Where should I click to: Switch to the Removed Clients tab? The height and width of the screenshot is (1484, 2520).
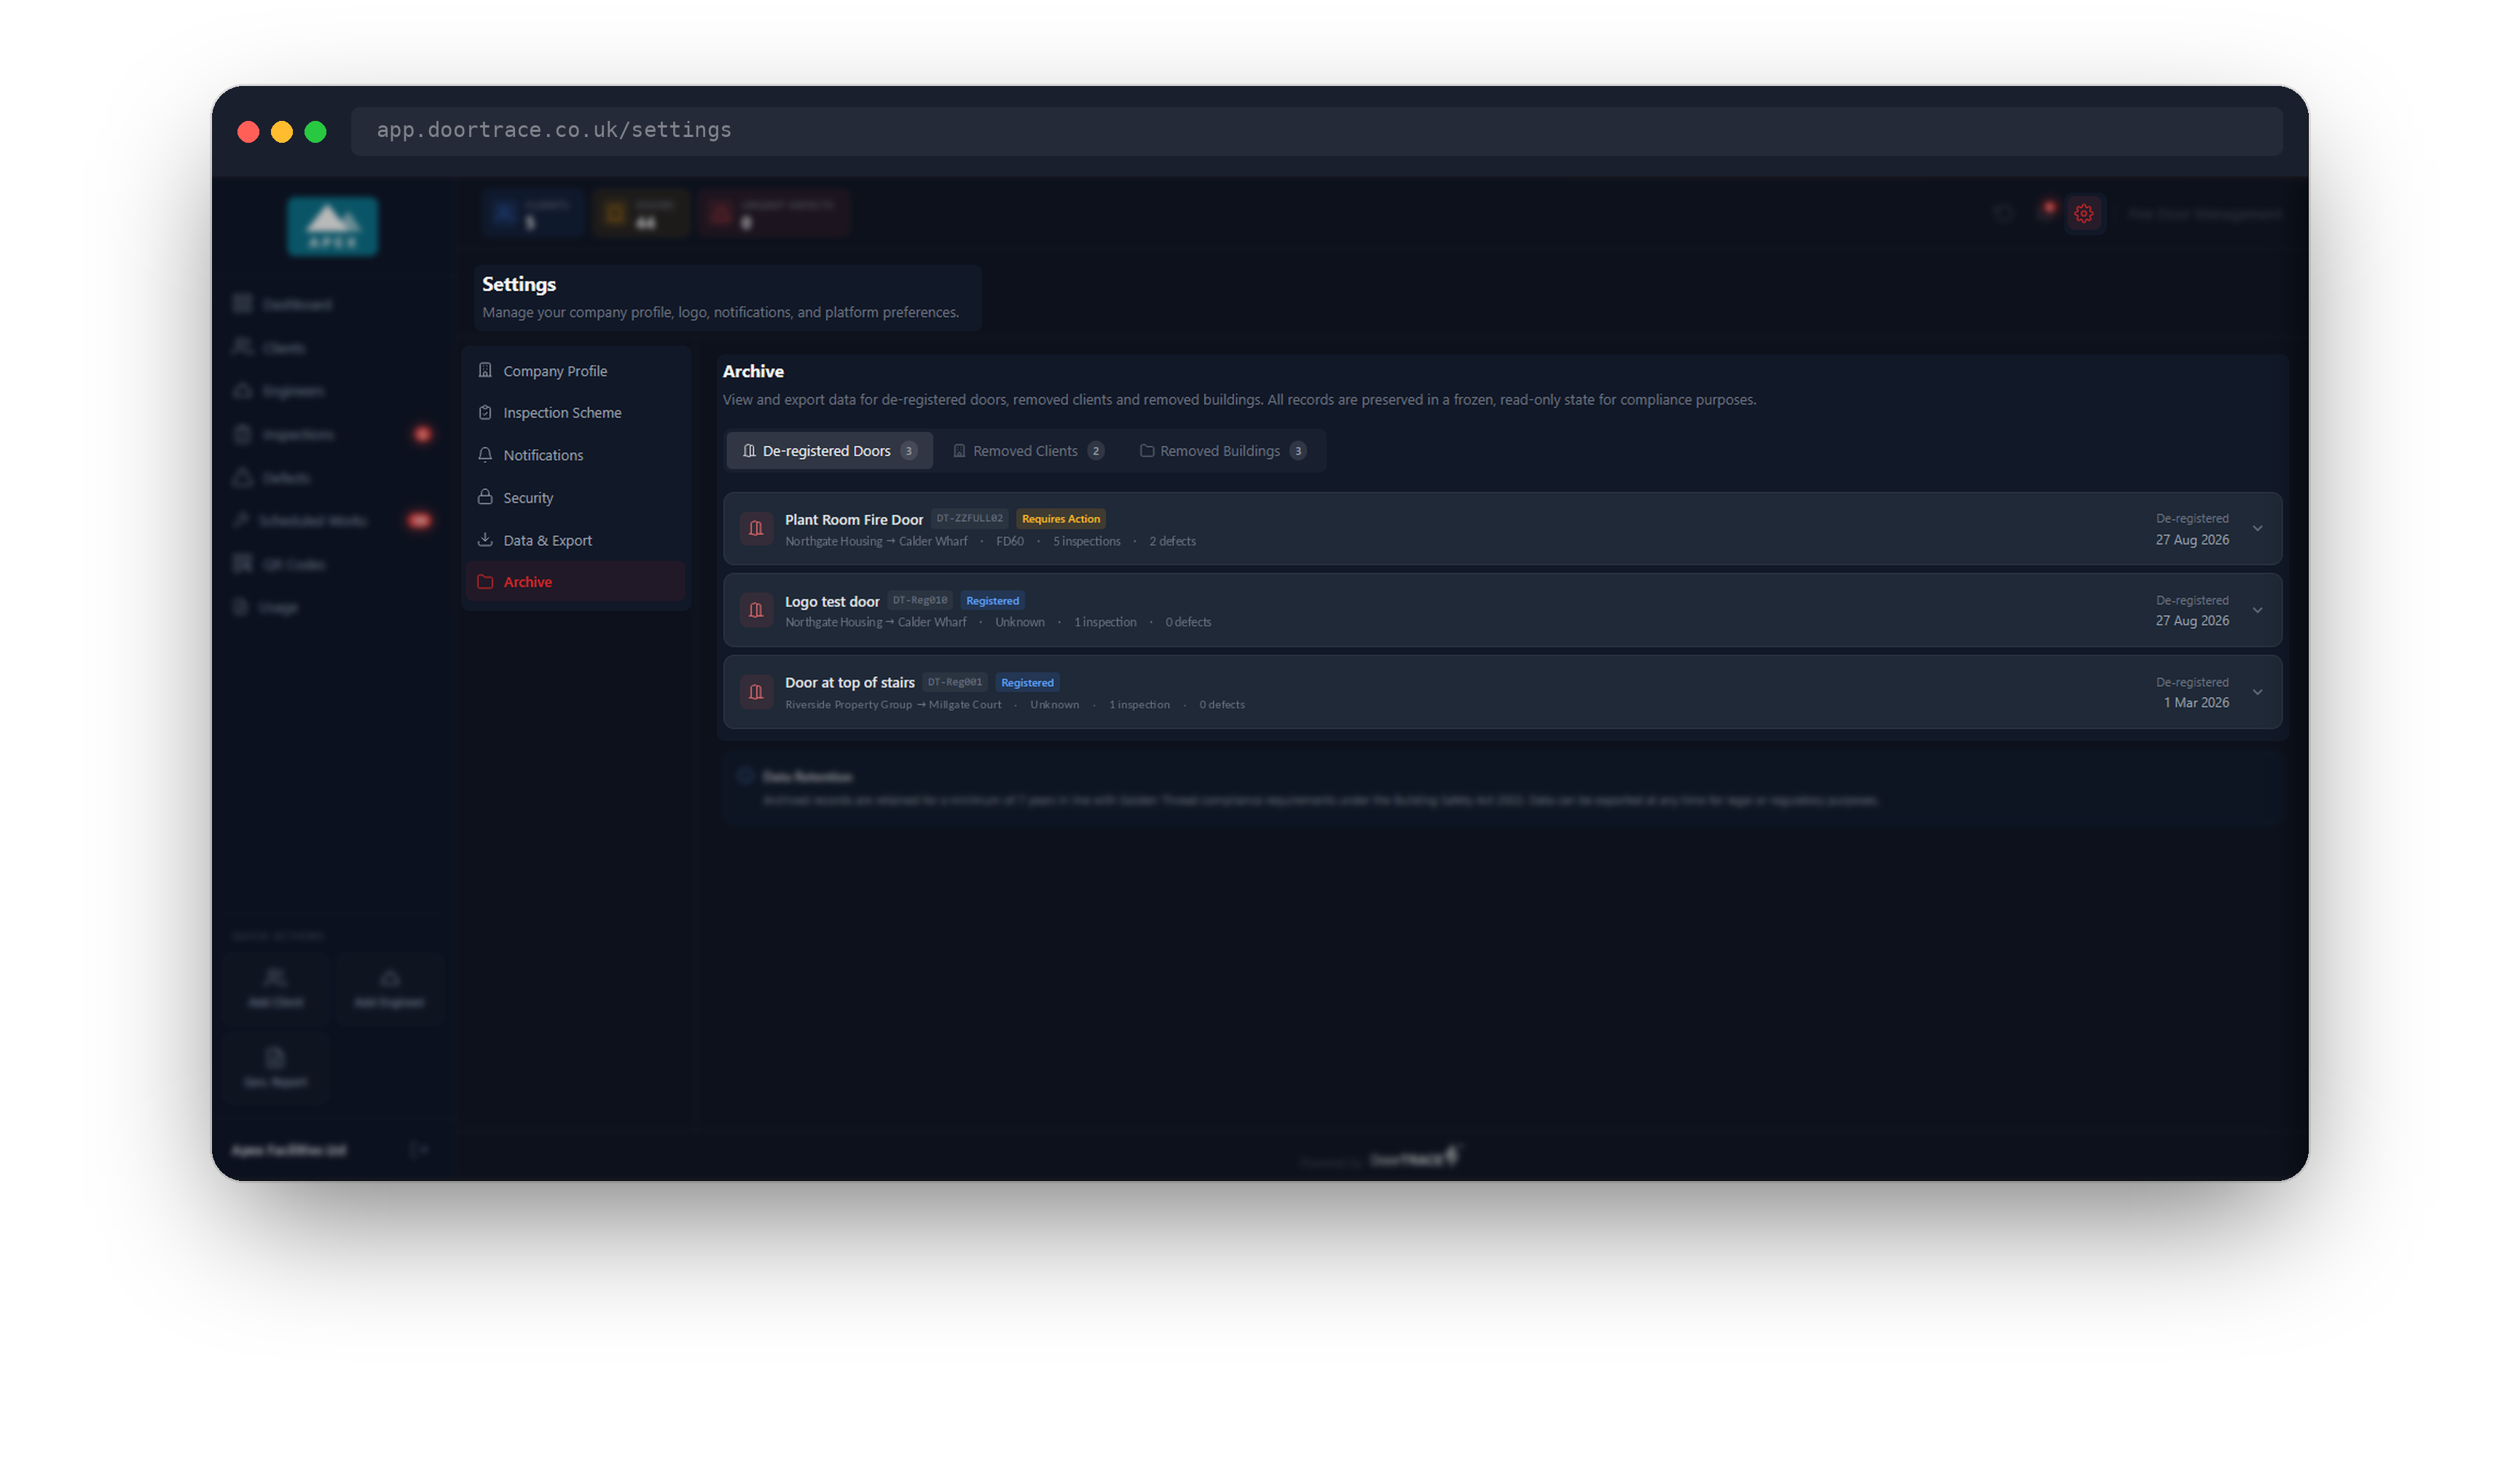click(1029, 451)
